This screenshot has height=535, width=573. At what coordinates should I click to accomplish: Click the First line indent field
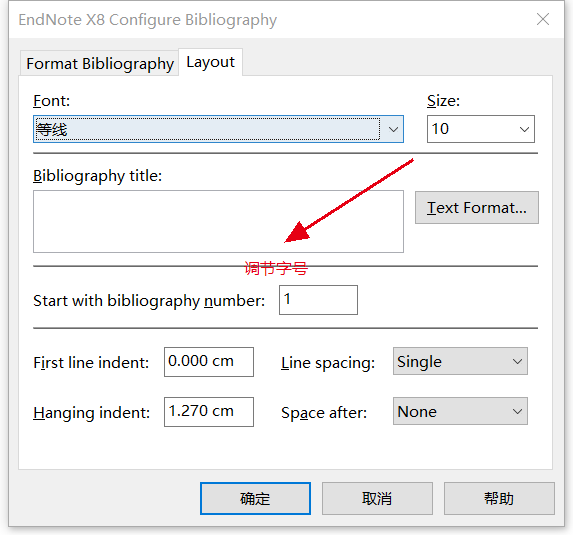point(209,362)
